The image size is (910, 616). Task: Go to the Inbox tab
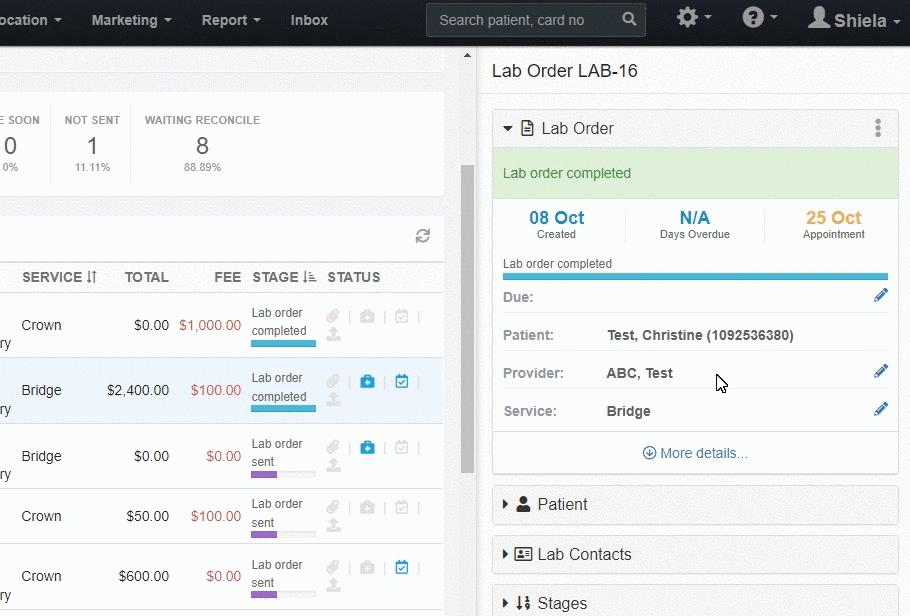309,20
